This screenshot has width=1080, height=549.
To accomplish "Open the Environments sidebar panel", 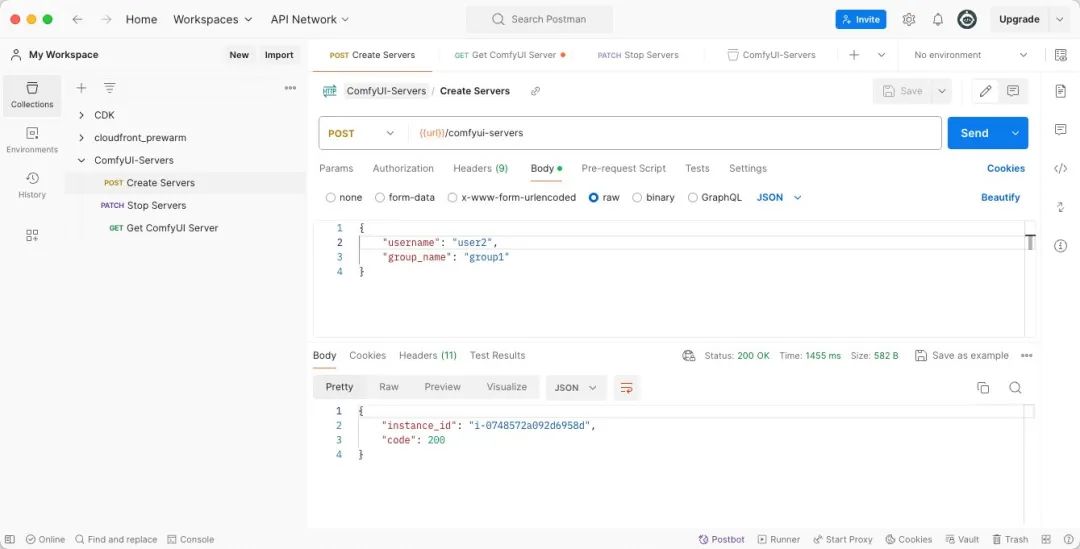I will 32,141.
